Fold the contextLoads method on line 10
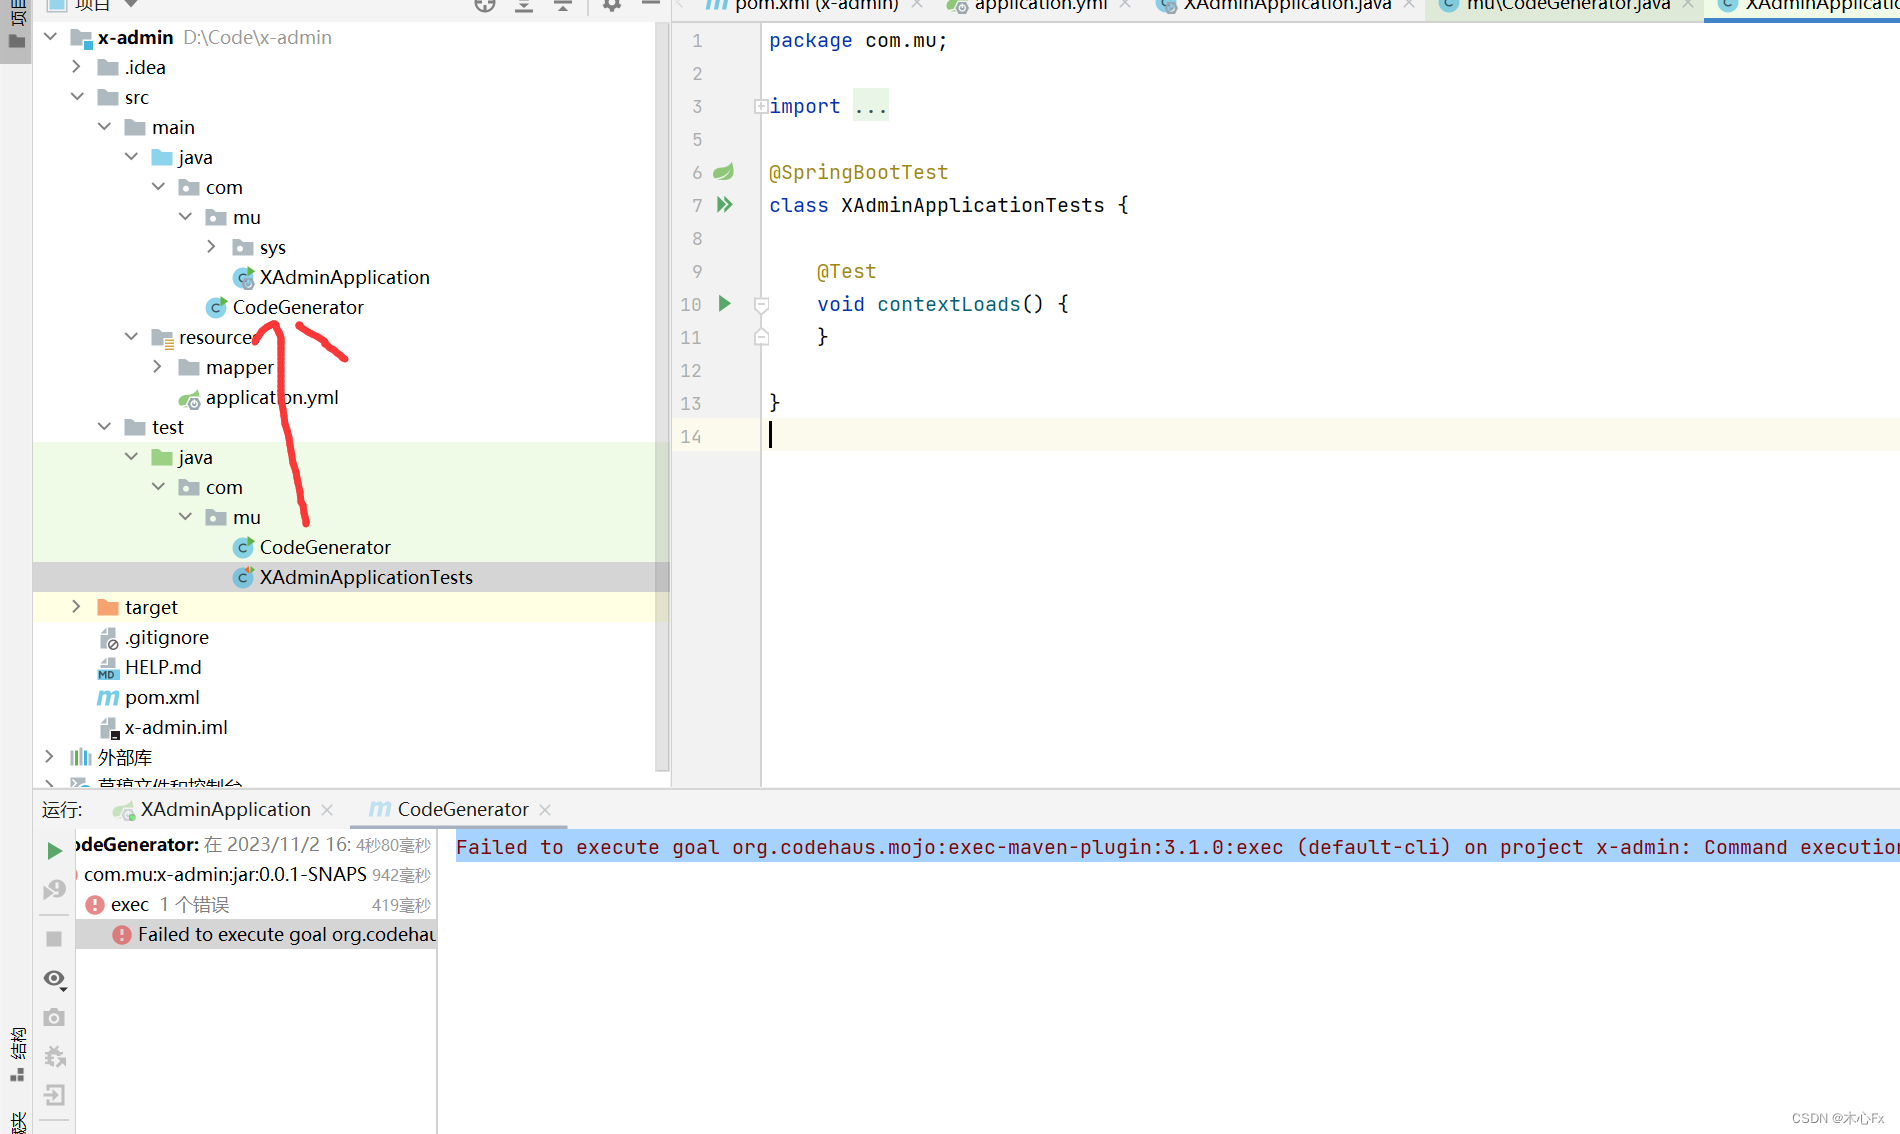Viewport: 1900px width, 1134px height. click(x=761, y=304)
